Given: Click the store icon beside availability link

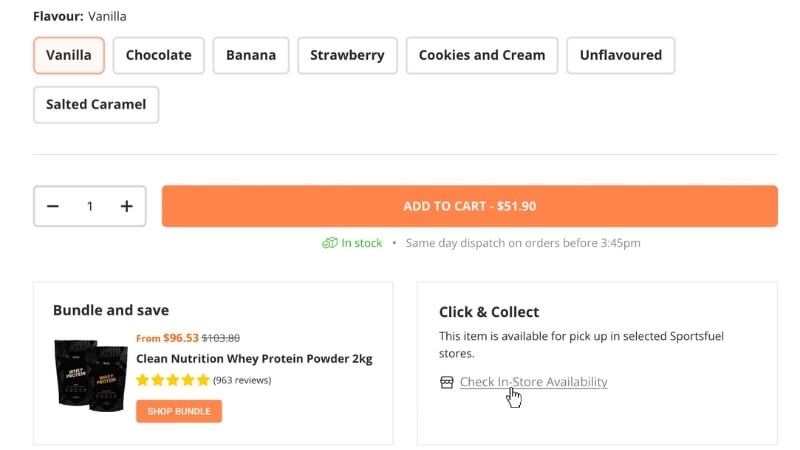Looking at the screenshot, I should (x=447, y=382).
